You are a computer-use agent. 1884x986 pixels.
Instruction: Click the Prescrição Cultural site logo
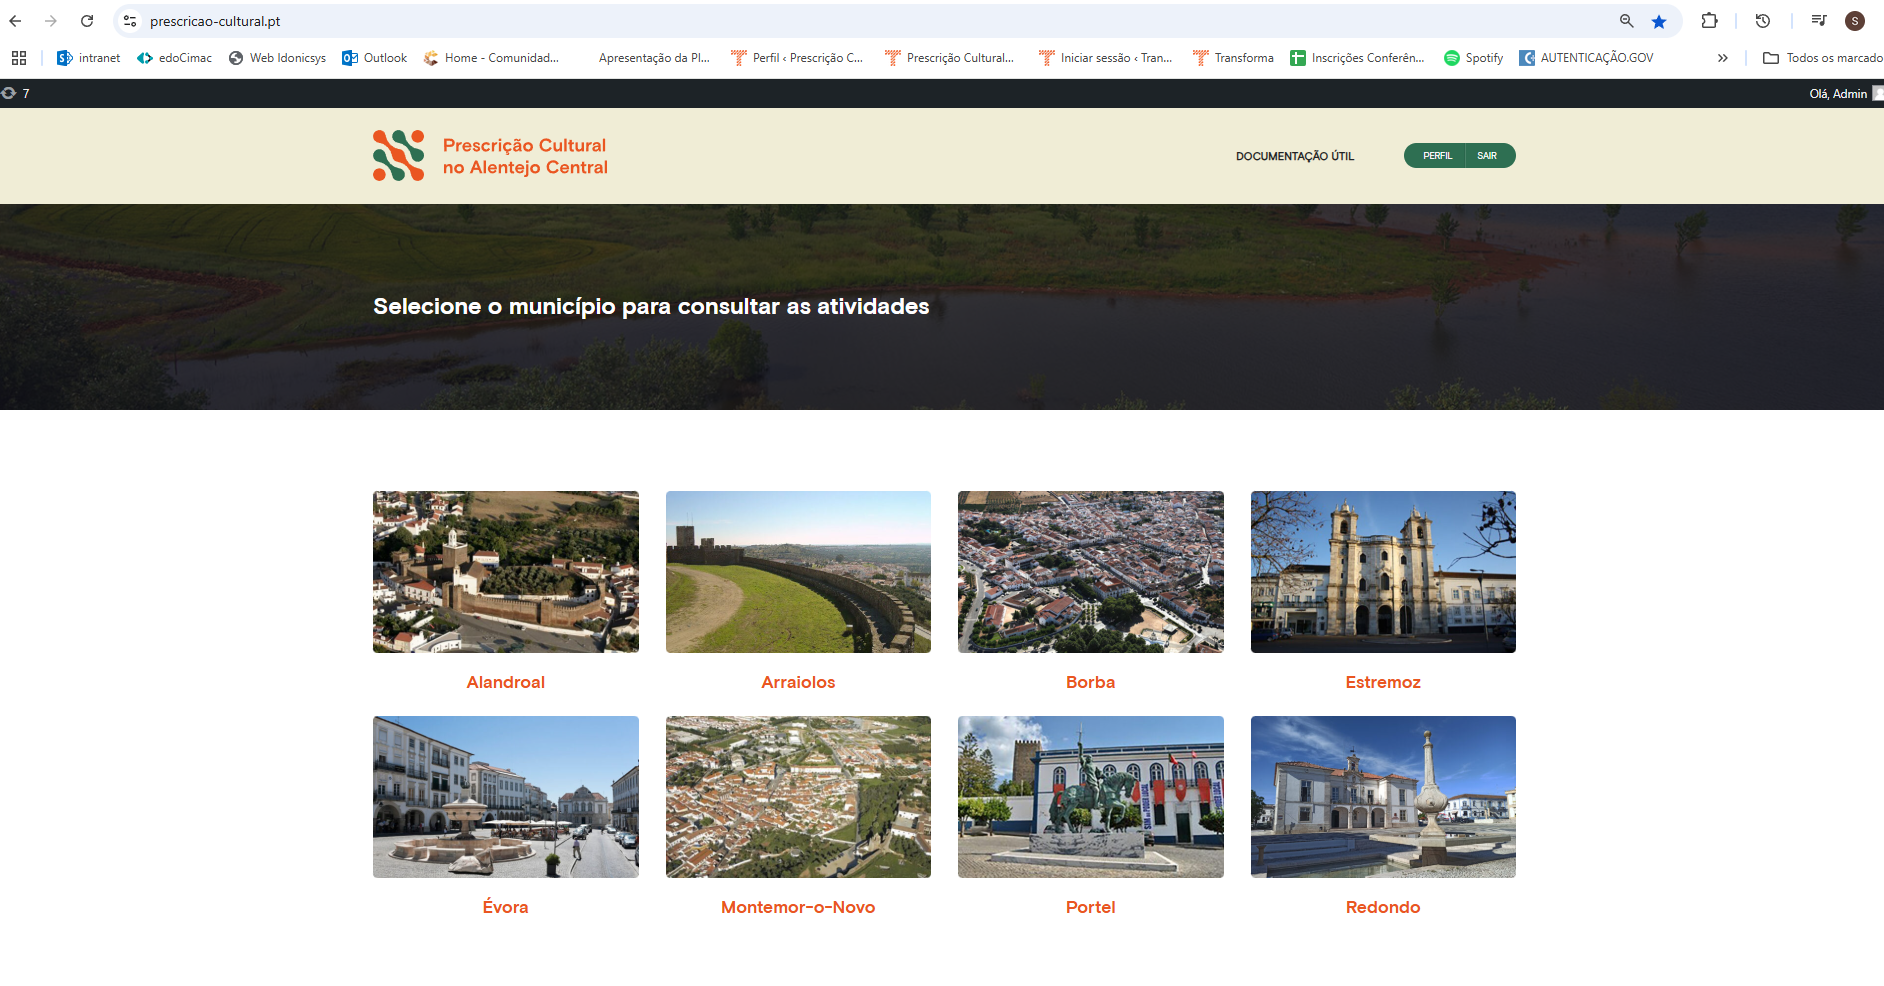[490, 156]
